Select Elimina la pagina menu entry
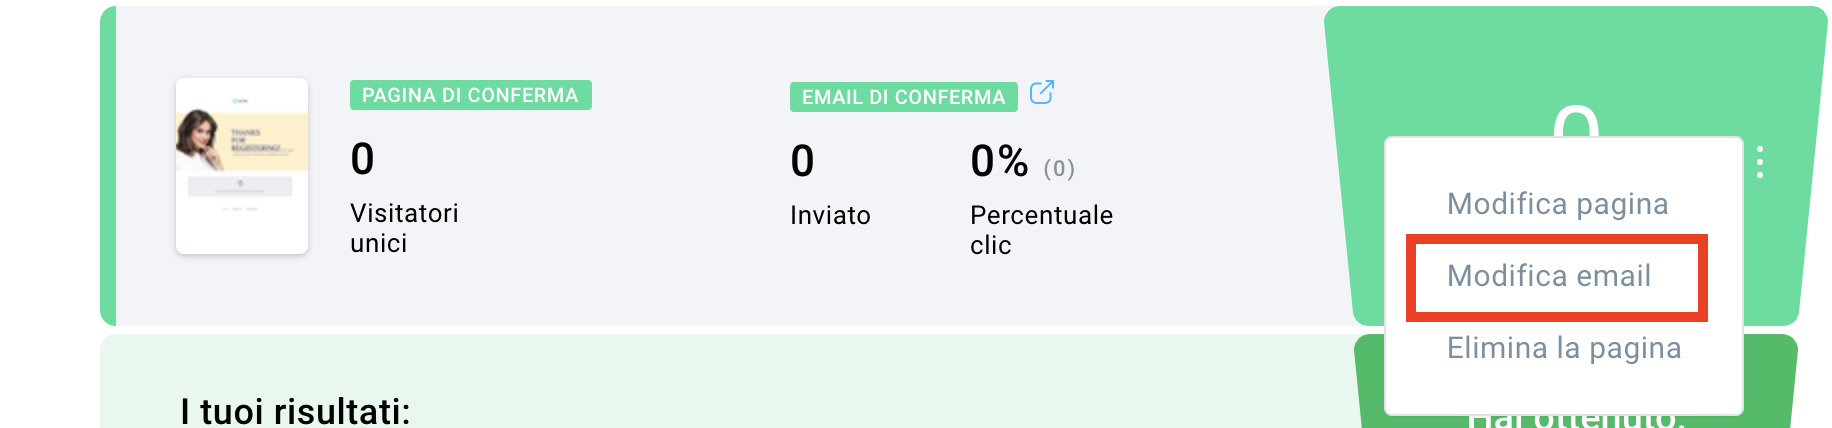Screen dimensions: 1832x428 pyautogui.click(x=1563, y=348)
